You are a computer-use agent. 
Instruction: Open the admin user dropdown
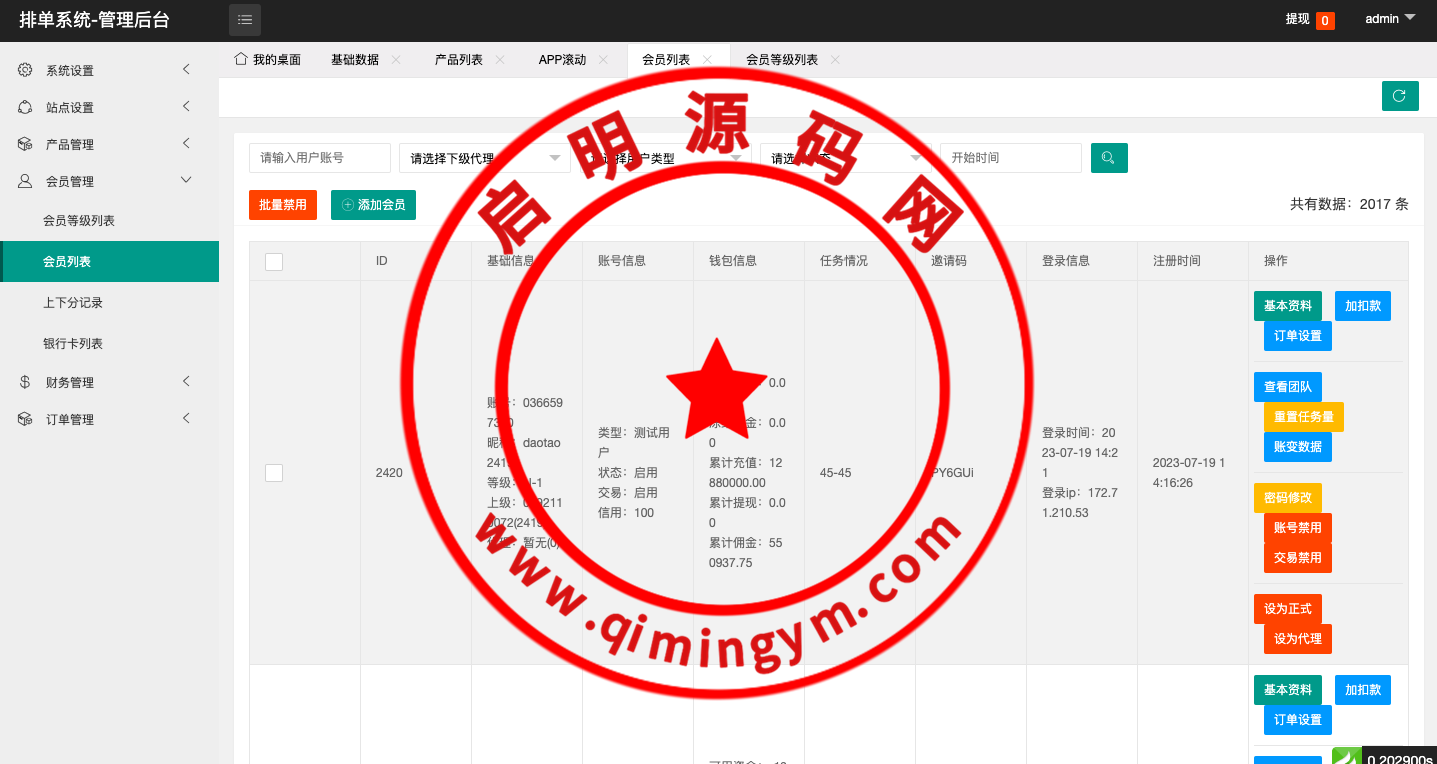click(1390, 19)
